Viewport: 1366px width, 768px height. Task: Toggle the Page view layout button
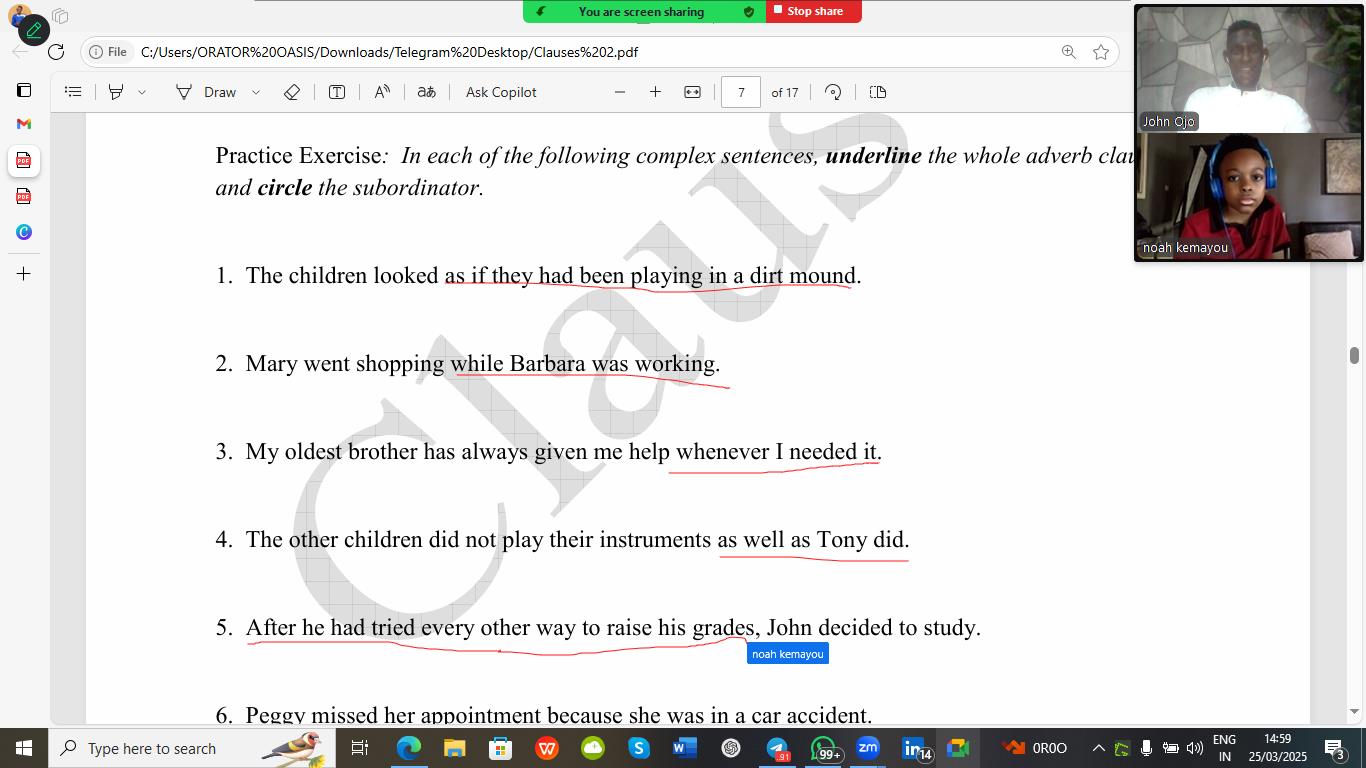(x=878, y=92)
